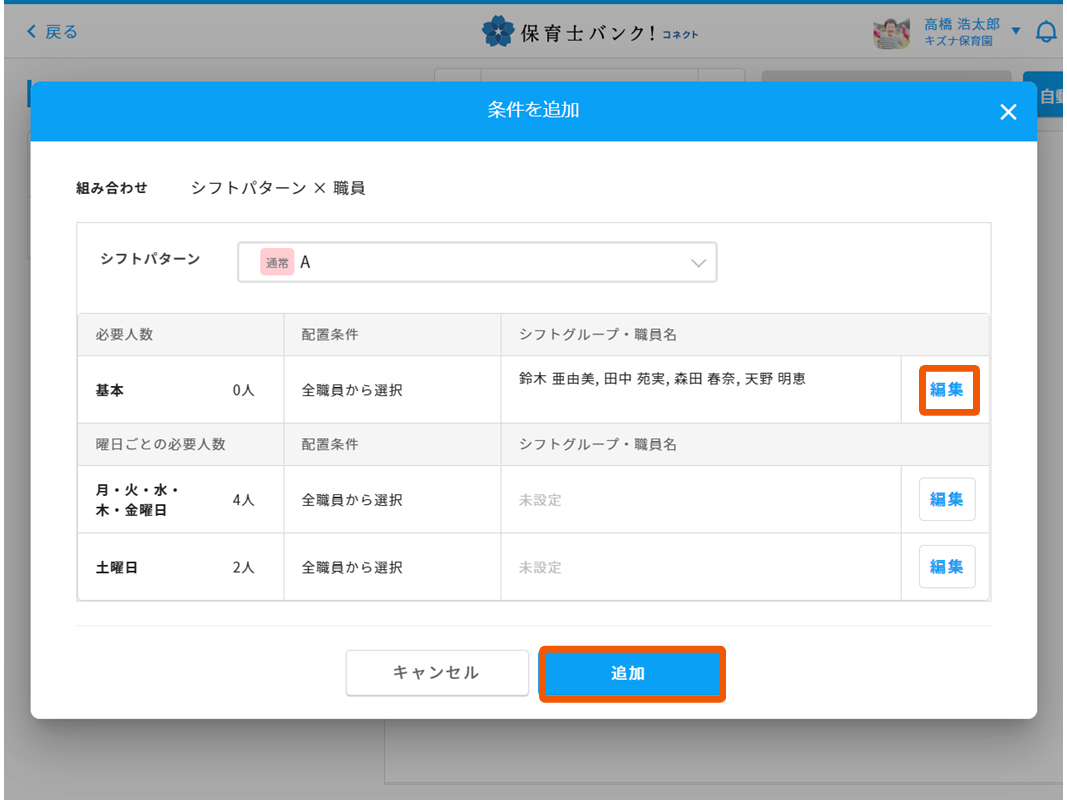Click the 必要人数 column header
1067x800 pixels.
click(x=125, y=335)
